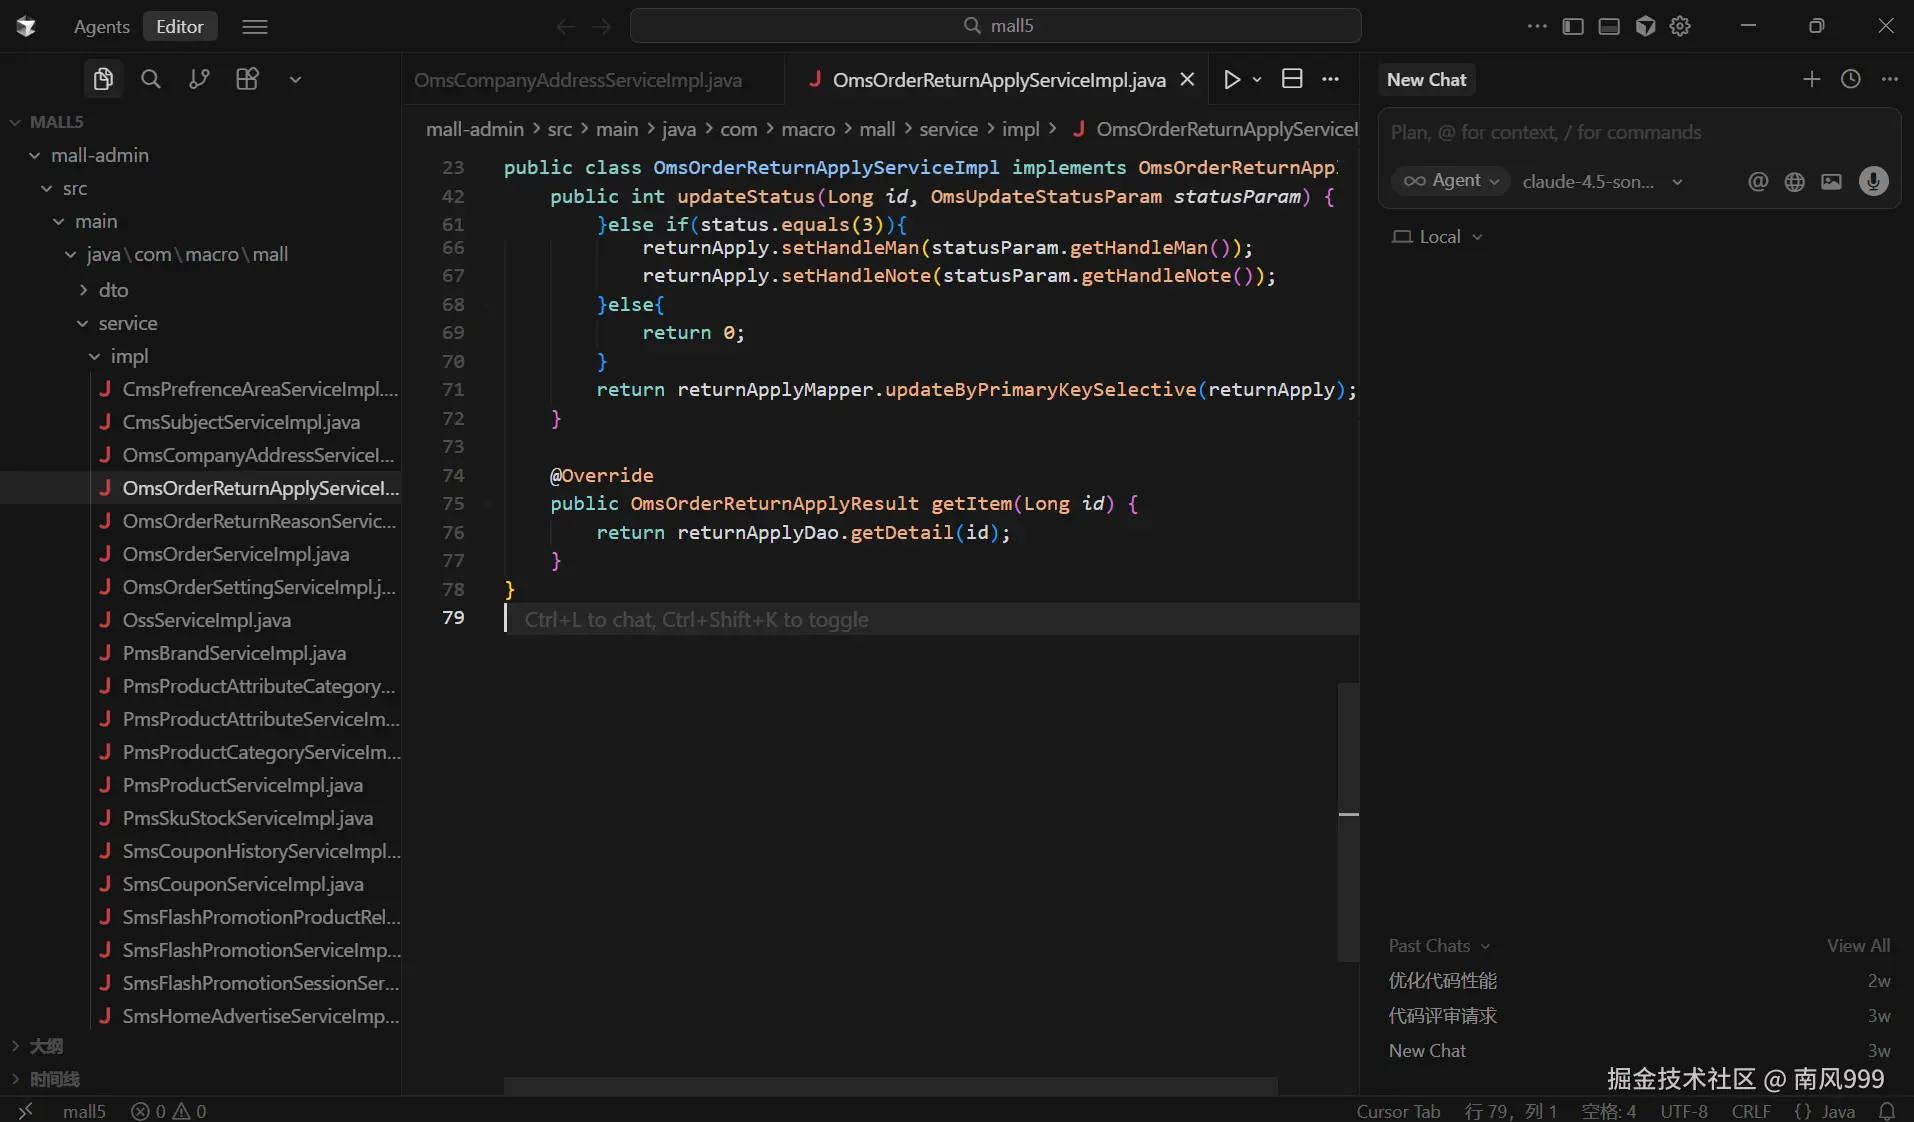
Task: Start voice input with microphone icon
Action: 1873,181
